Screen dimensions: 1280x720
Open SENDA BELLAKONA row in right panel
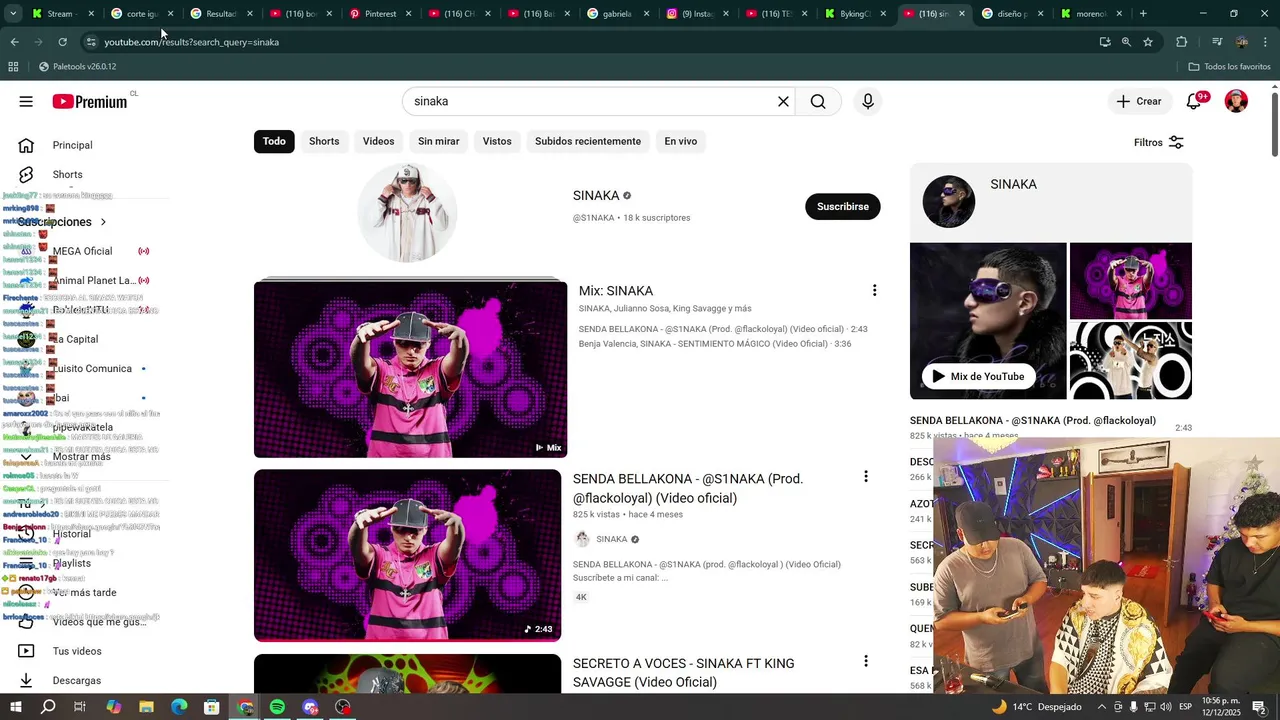click(1050, 427)
